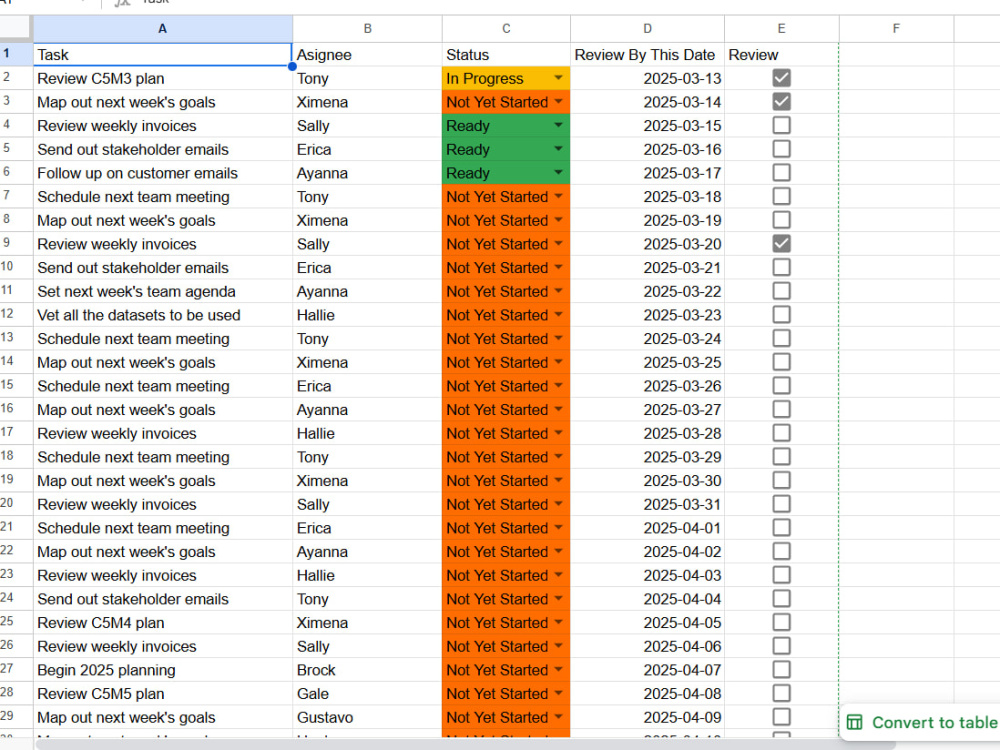This screenshot has height=750, width=1000.
Task: Select assignee cell Hallie in row 12
Action: click(x=367, y=315)
